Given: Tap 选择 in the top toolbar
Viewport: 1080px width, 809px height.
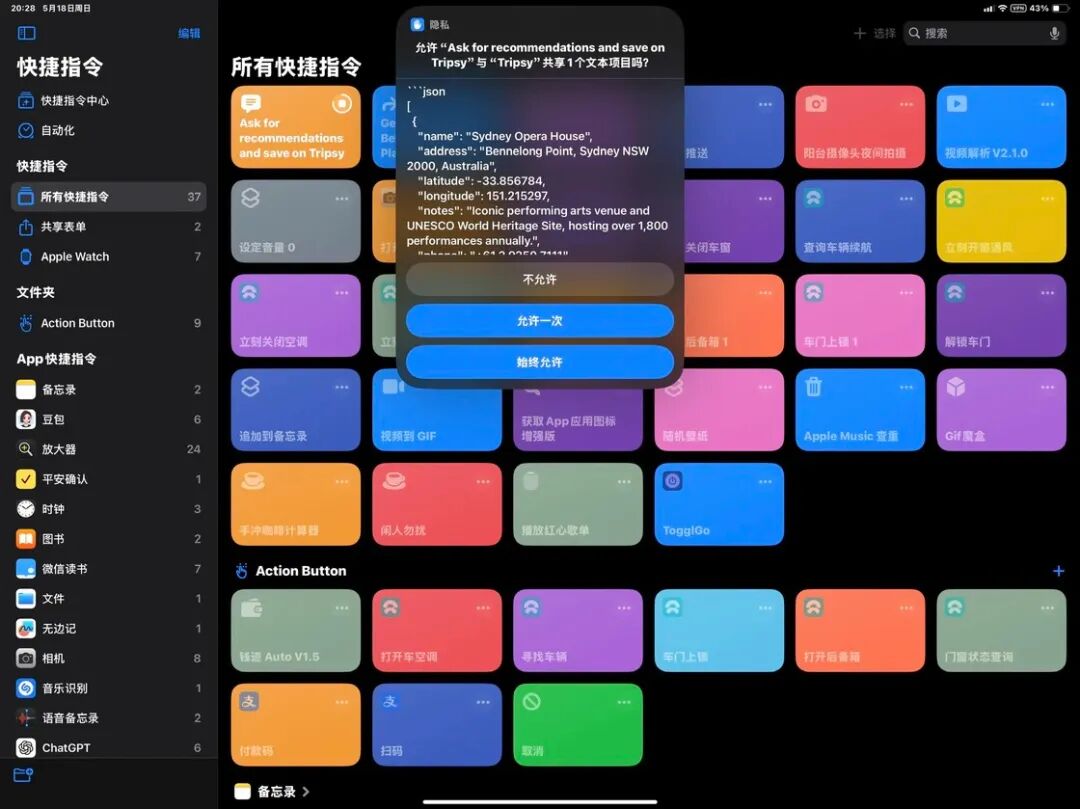Looking at the screenshot, I should coord(884,33).
